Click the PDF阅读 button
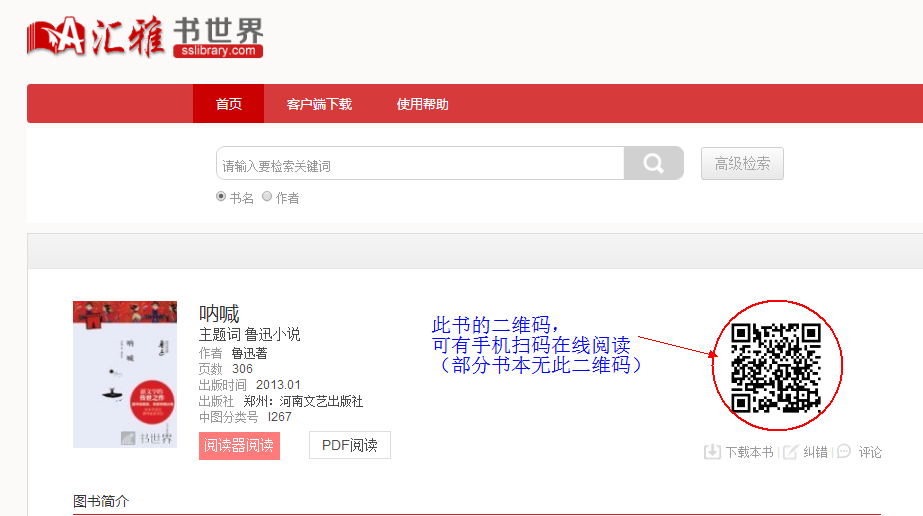Image resolution: width=923 pixels, height=516 pixels. (x=349, y=446)
